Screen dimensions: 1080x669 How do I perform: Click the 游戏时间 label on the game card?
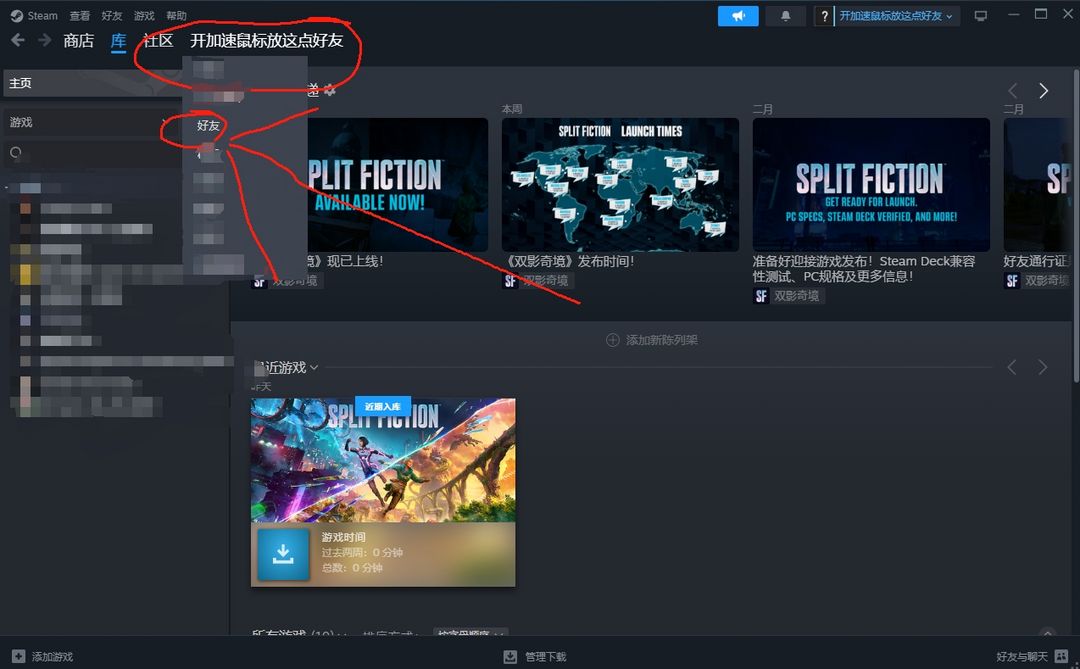344,537
